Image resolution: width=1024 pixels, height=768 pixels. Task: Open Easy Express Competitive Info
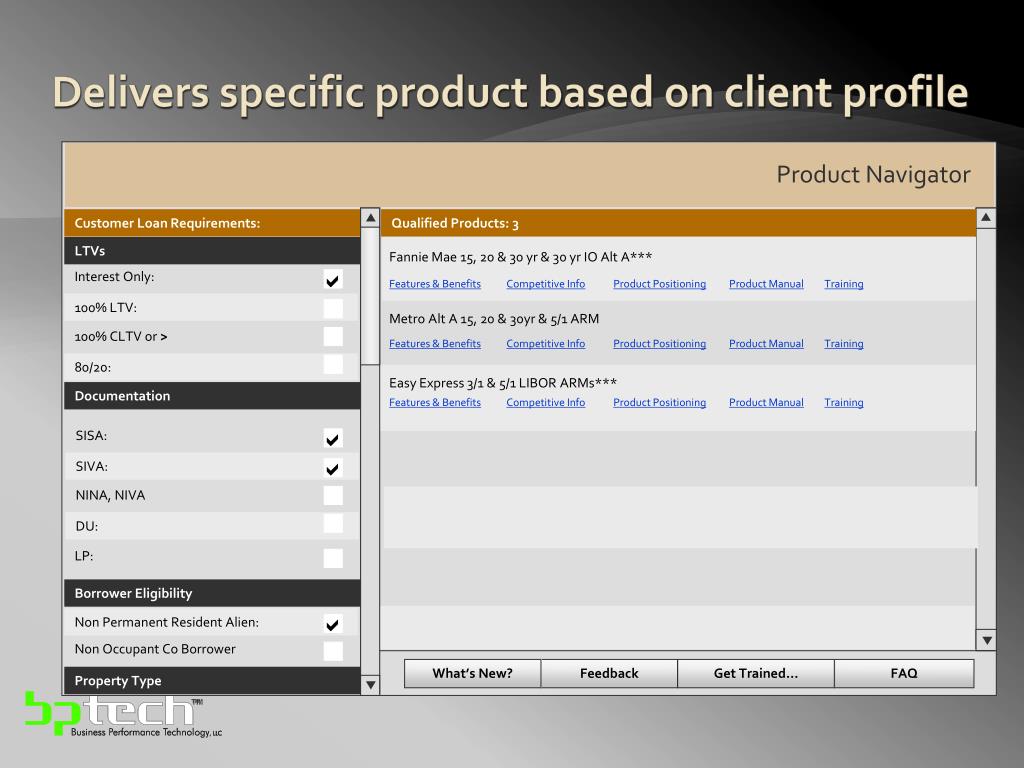(x=545, y=402)
